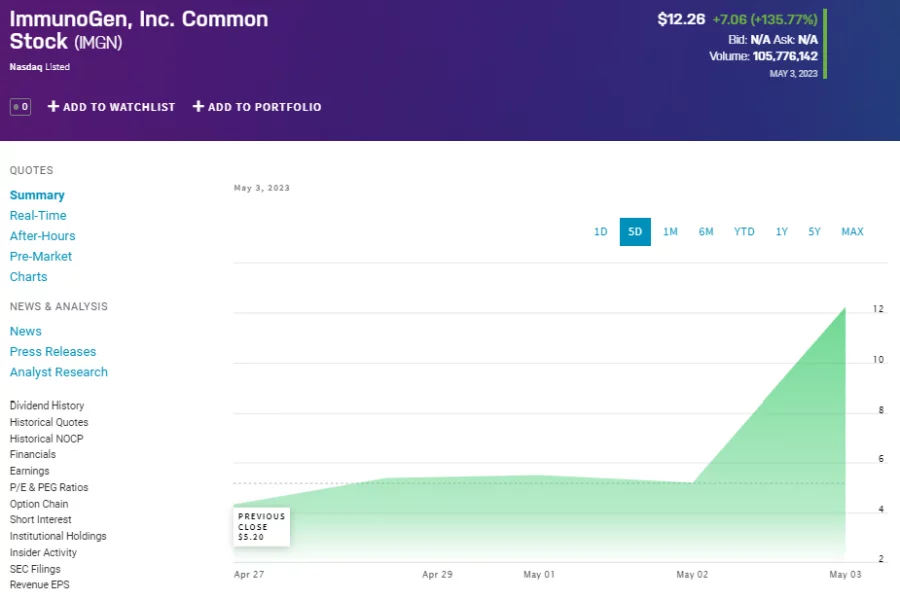Go to Pre-Market quotes
This screenshot has width=900, height=600.
pyautogui.click(x=41, y=257)
